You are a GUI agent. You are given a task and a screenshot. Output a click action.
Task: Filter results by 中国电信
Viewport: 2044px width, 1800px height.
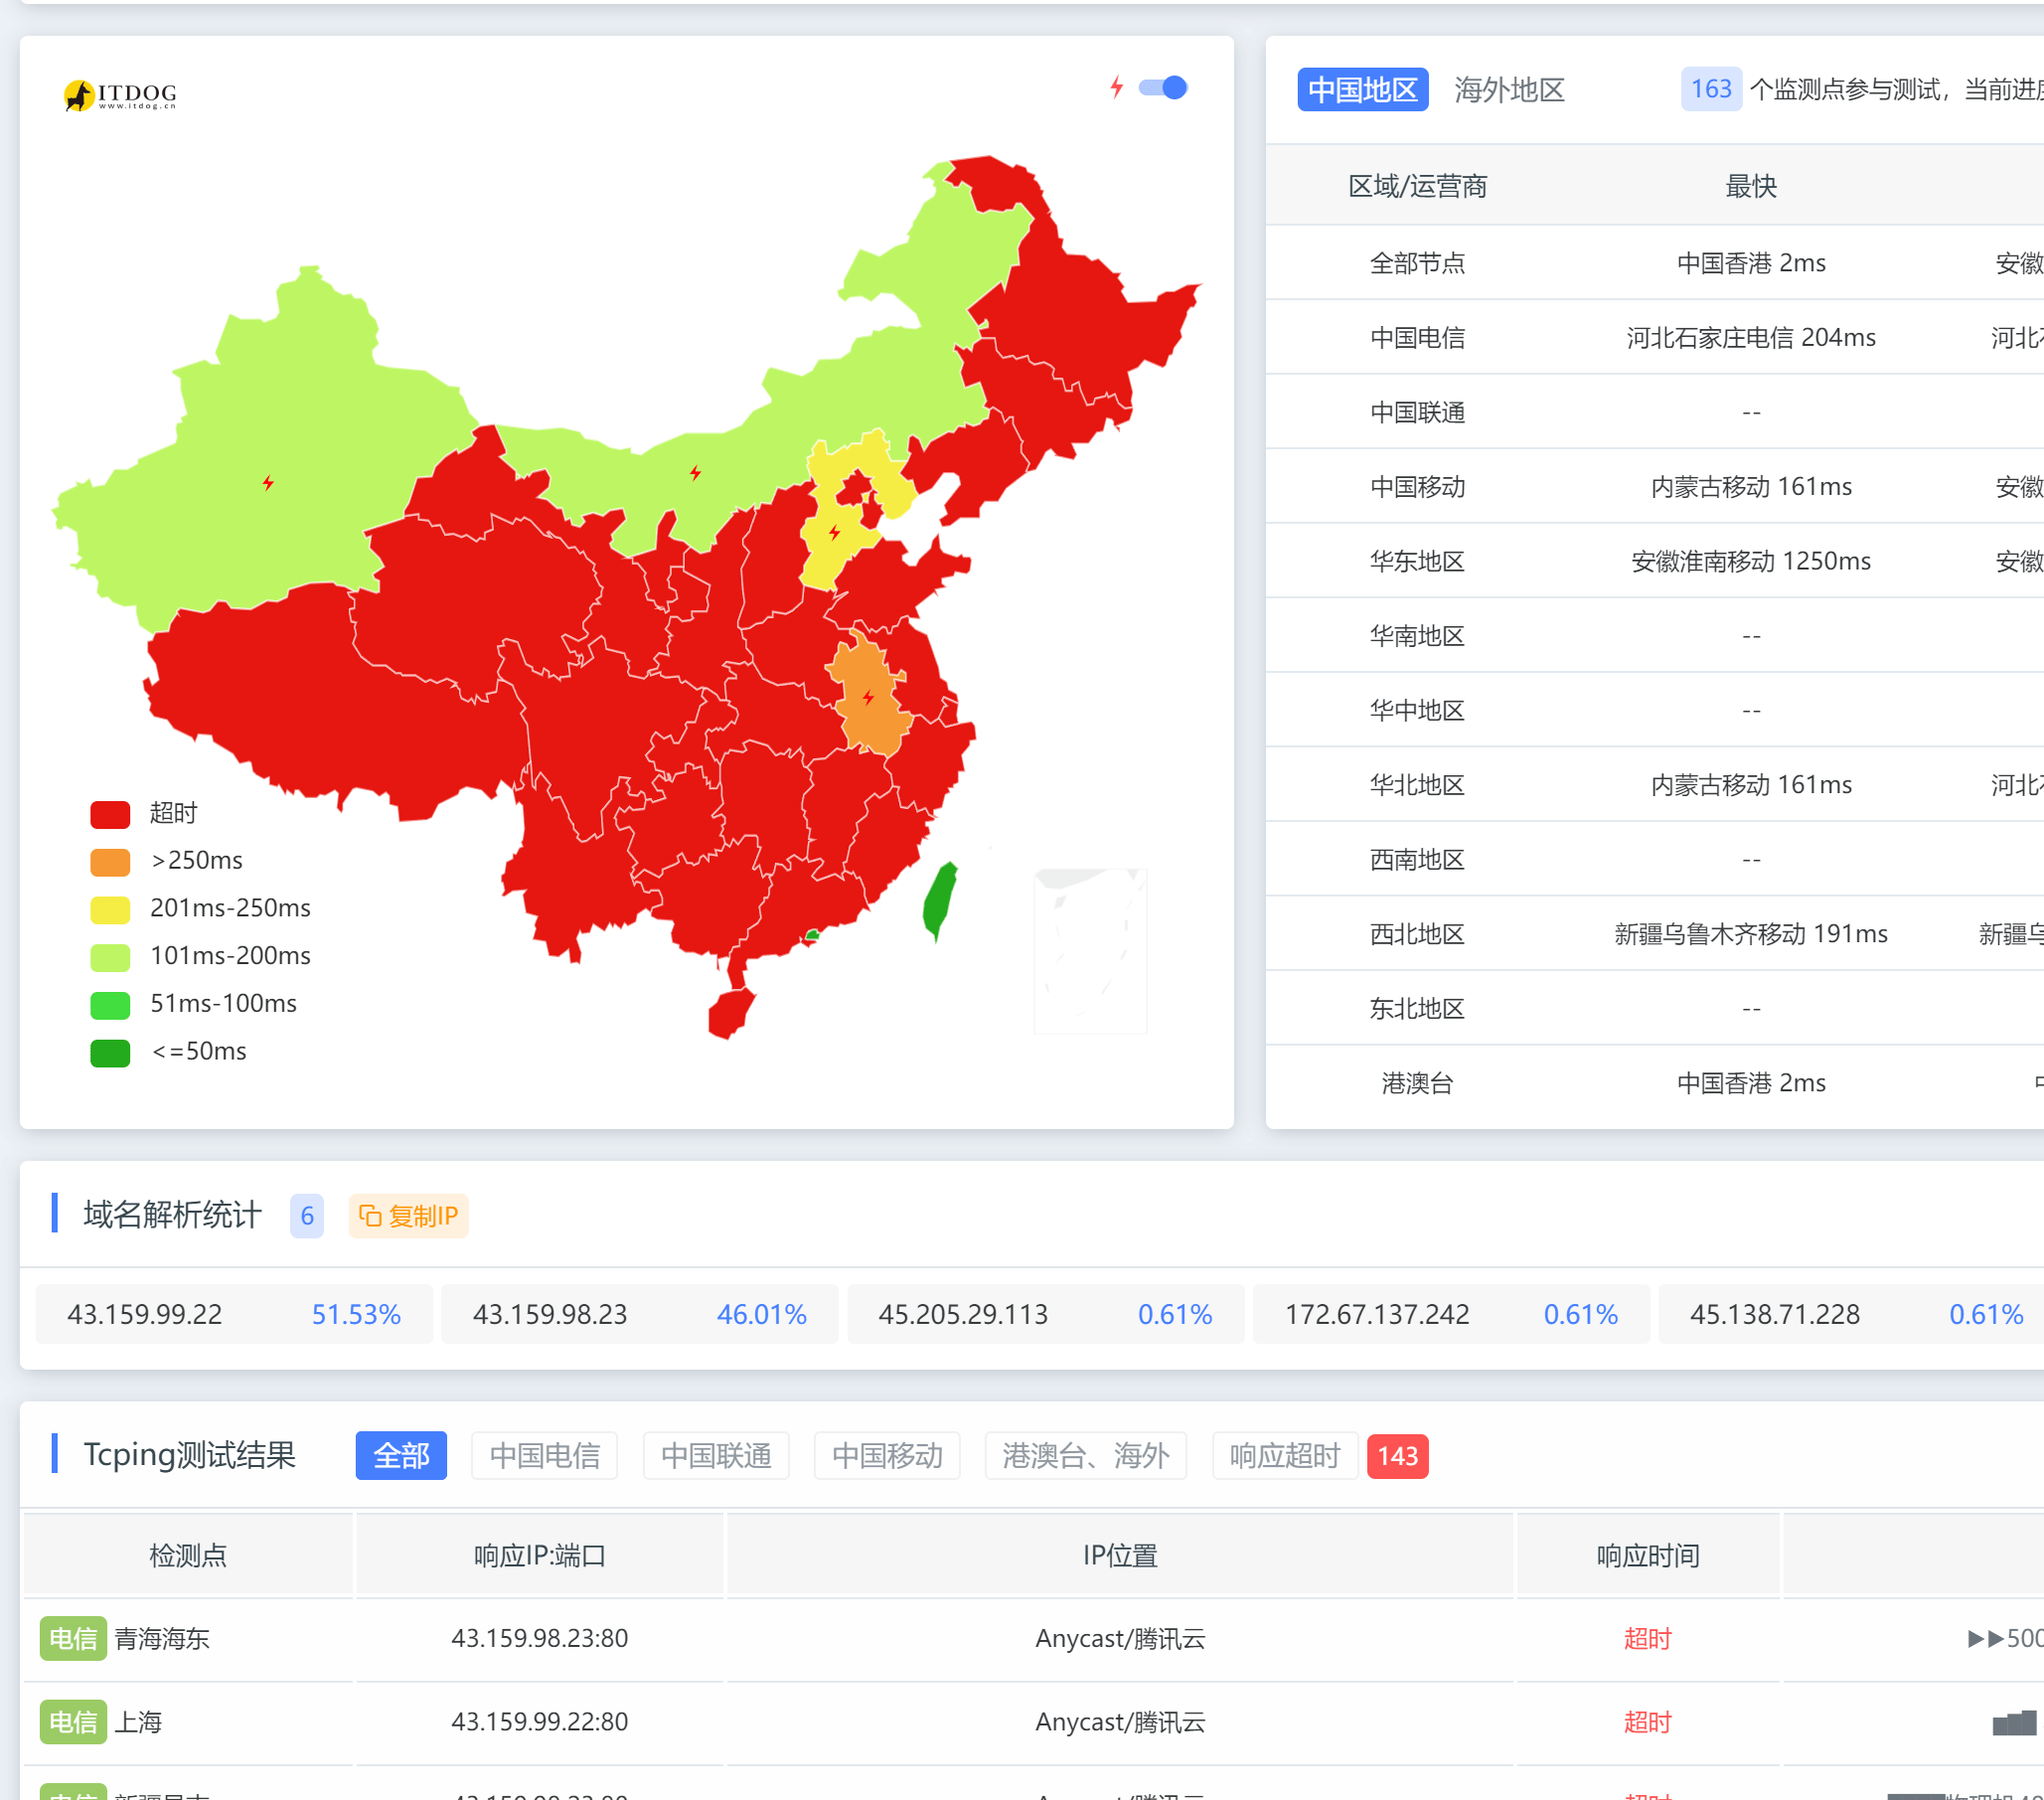coord(544,1455)
